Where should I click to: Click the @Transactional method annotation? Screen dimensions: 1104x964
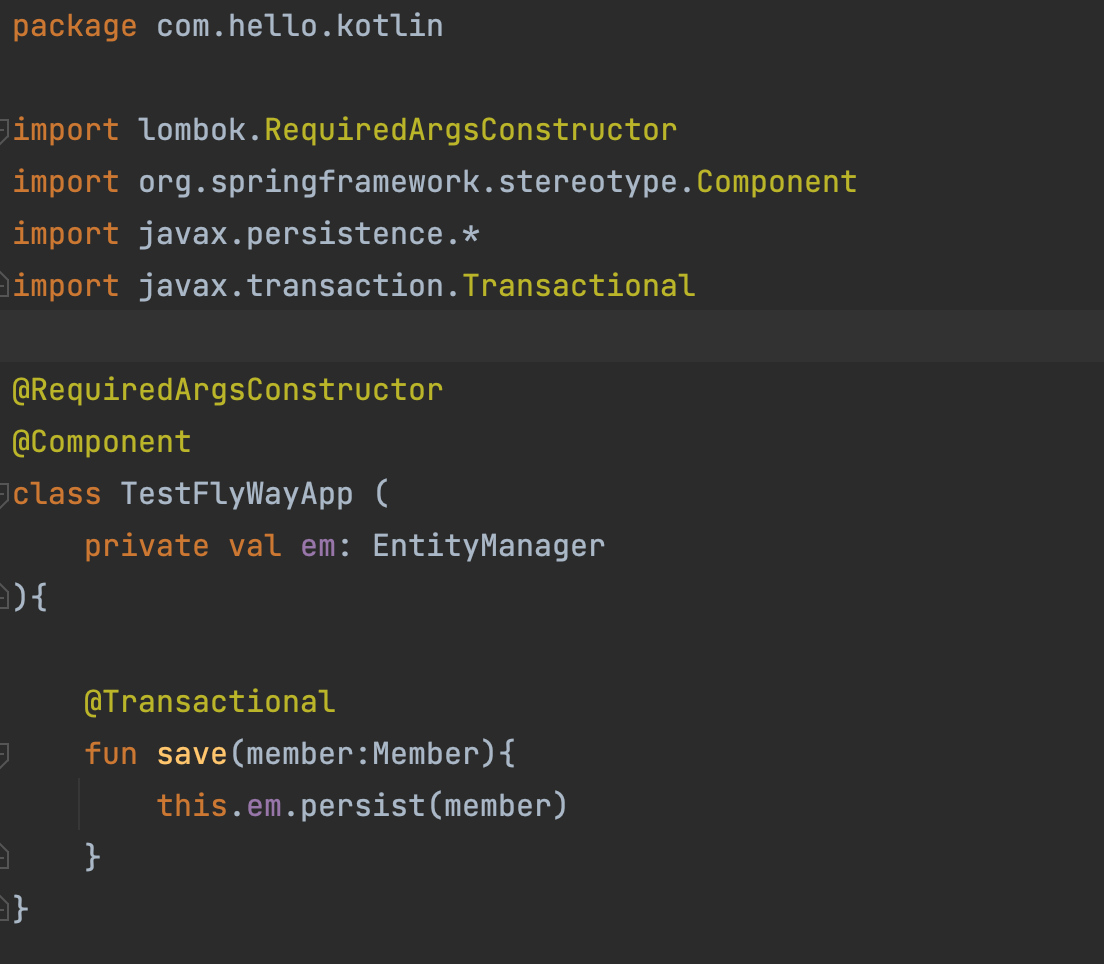tap(210, 702)
